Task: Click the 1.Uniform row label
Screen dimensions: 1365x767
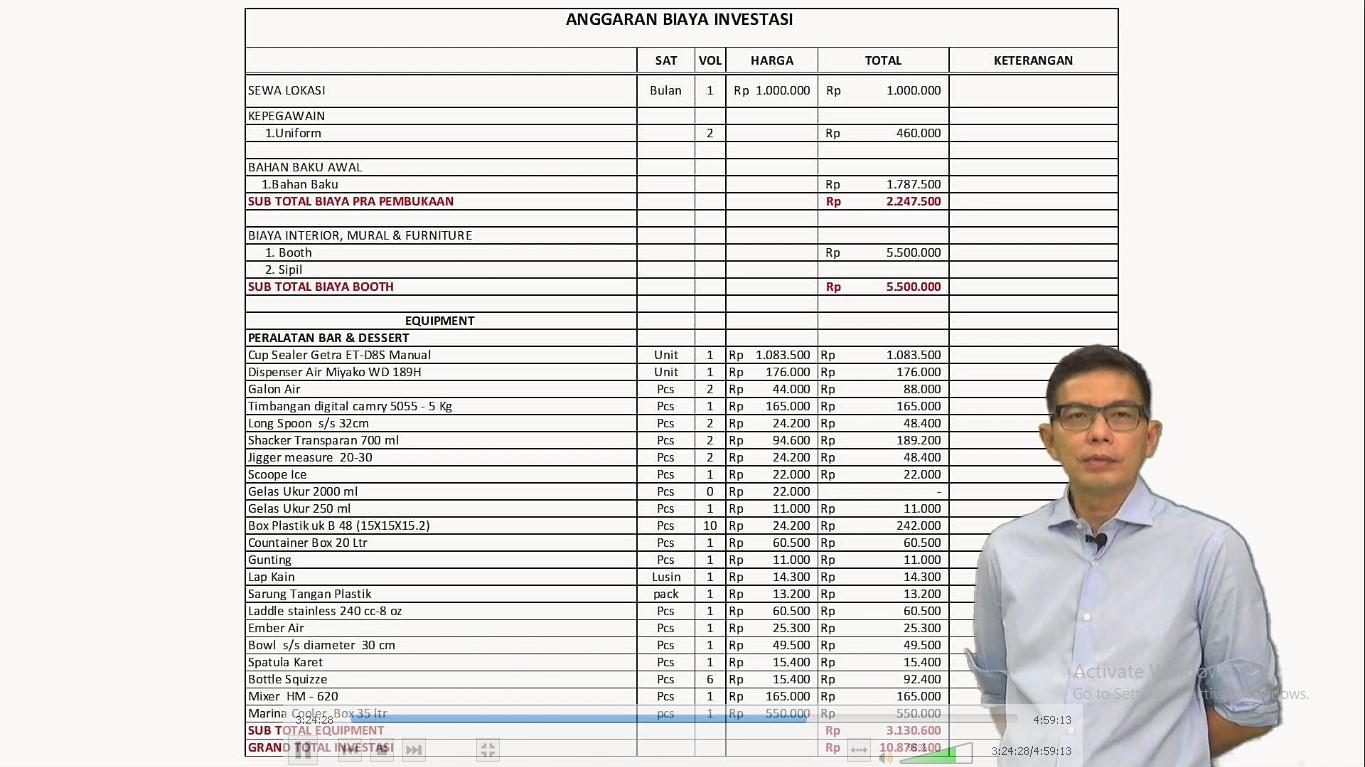Action: pyautogui.click(x=293, y=133)
